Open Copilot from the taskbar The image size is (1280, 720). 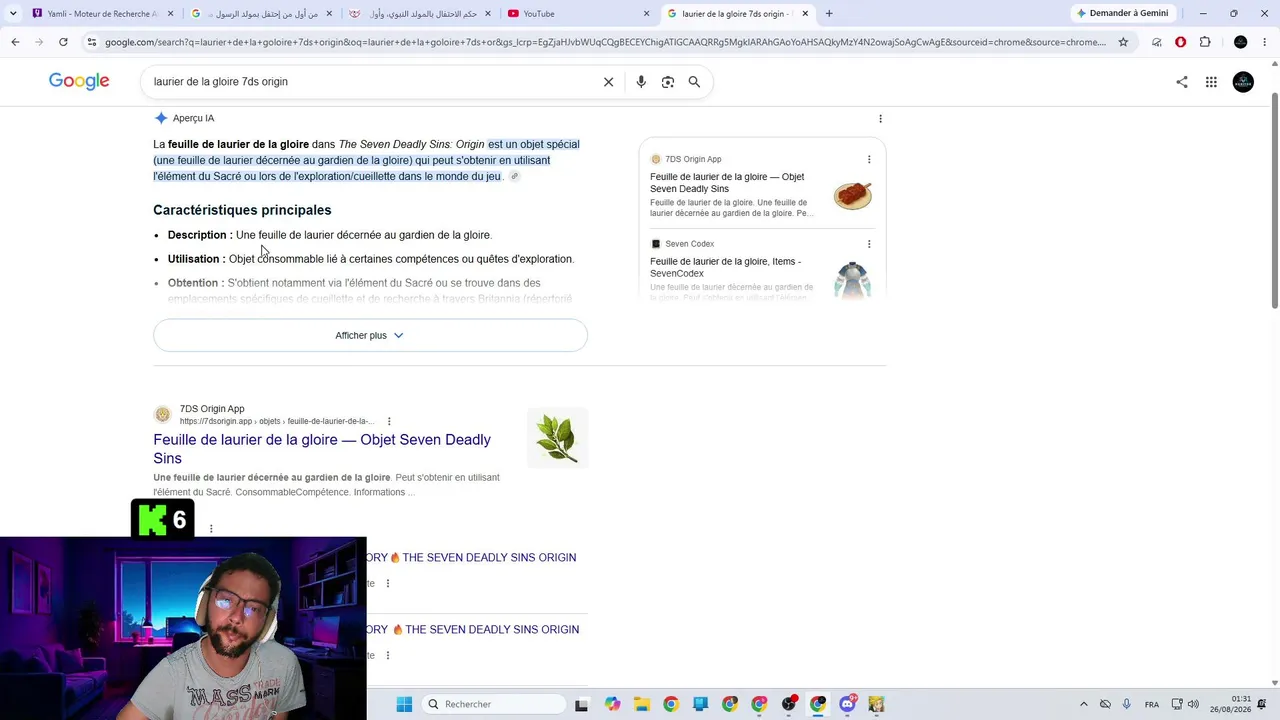[612, 704]
